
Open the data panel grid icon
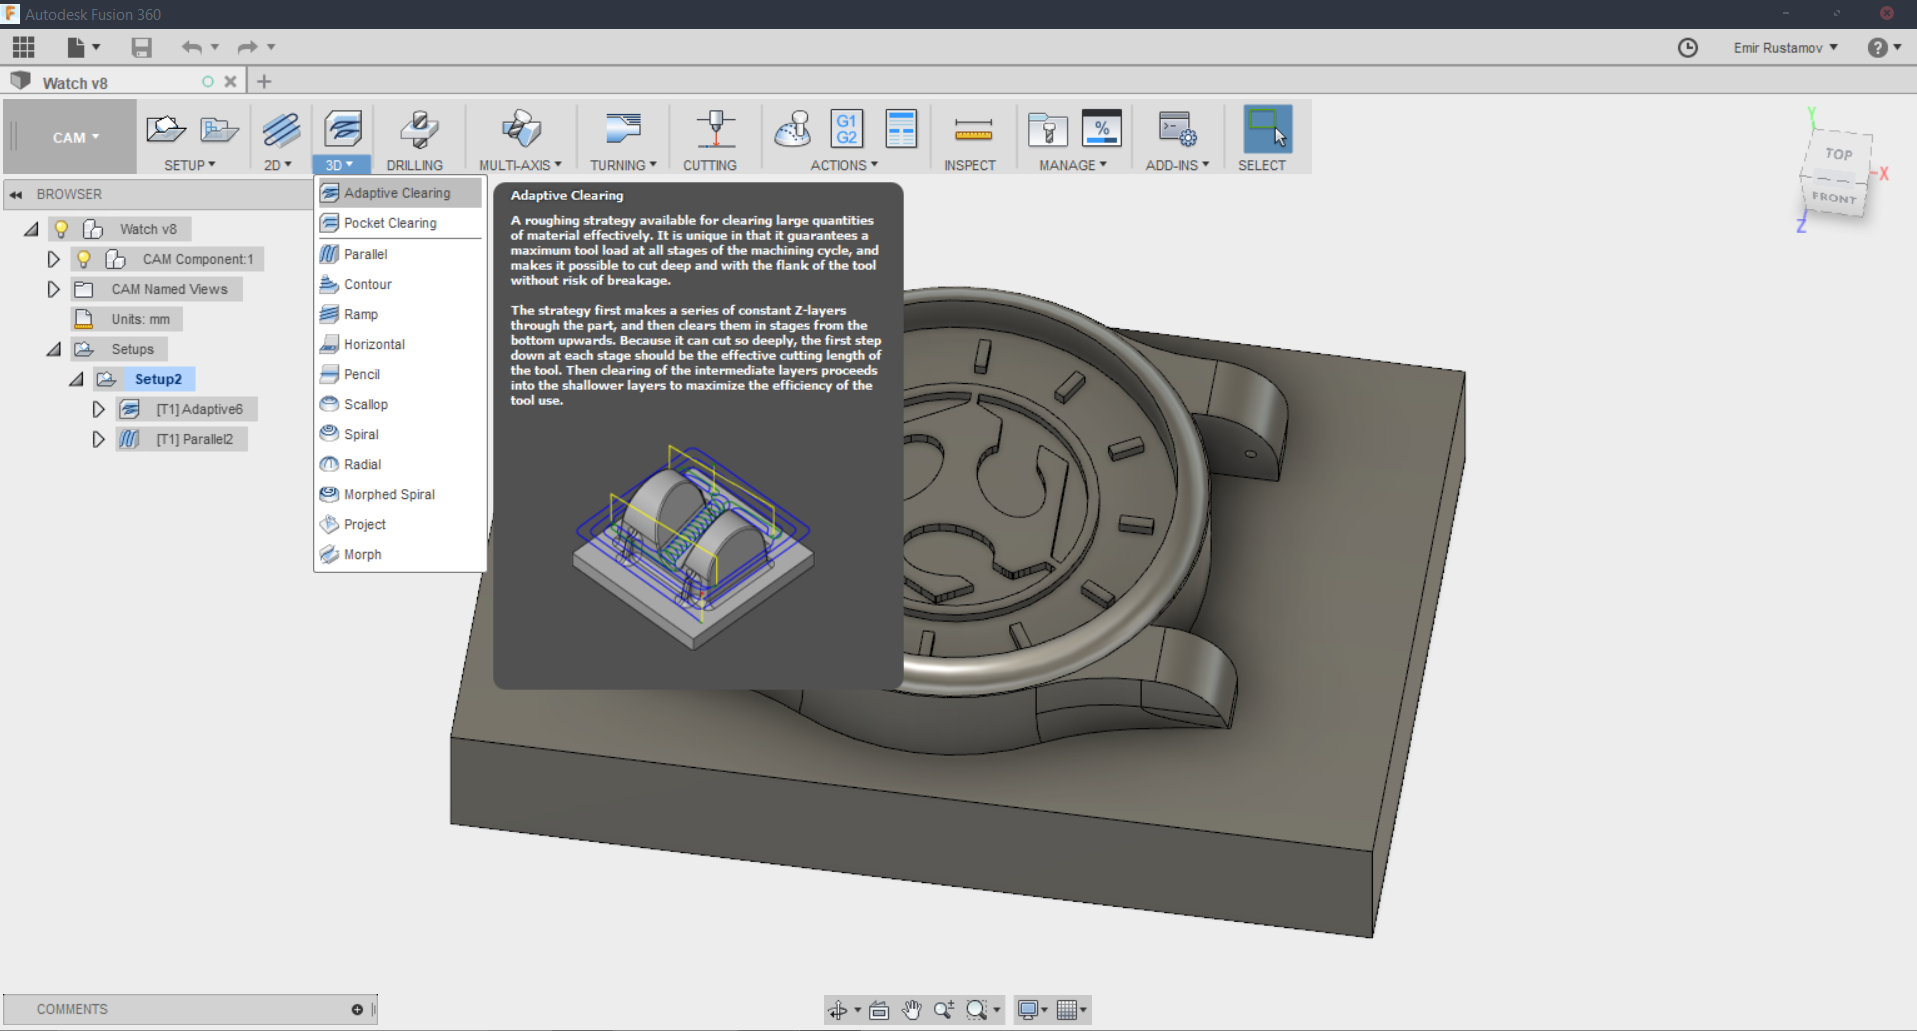24,47
